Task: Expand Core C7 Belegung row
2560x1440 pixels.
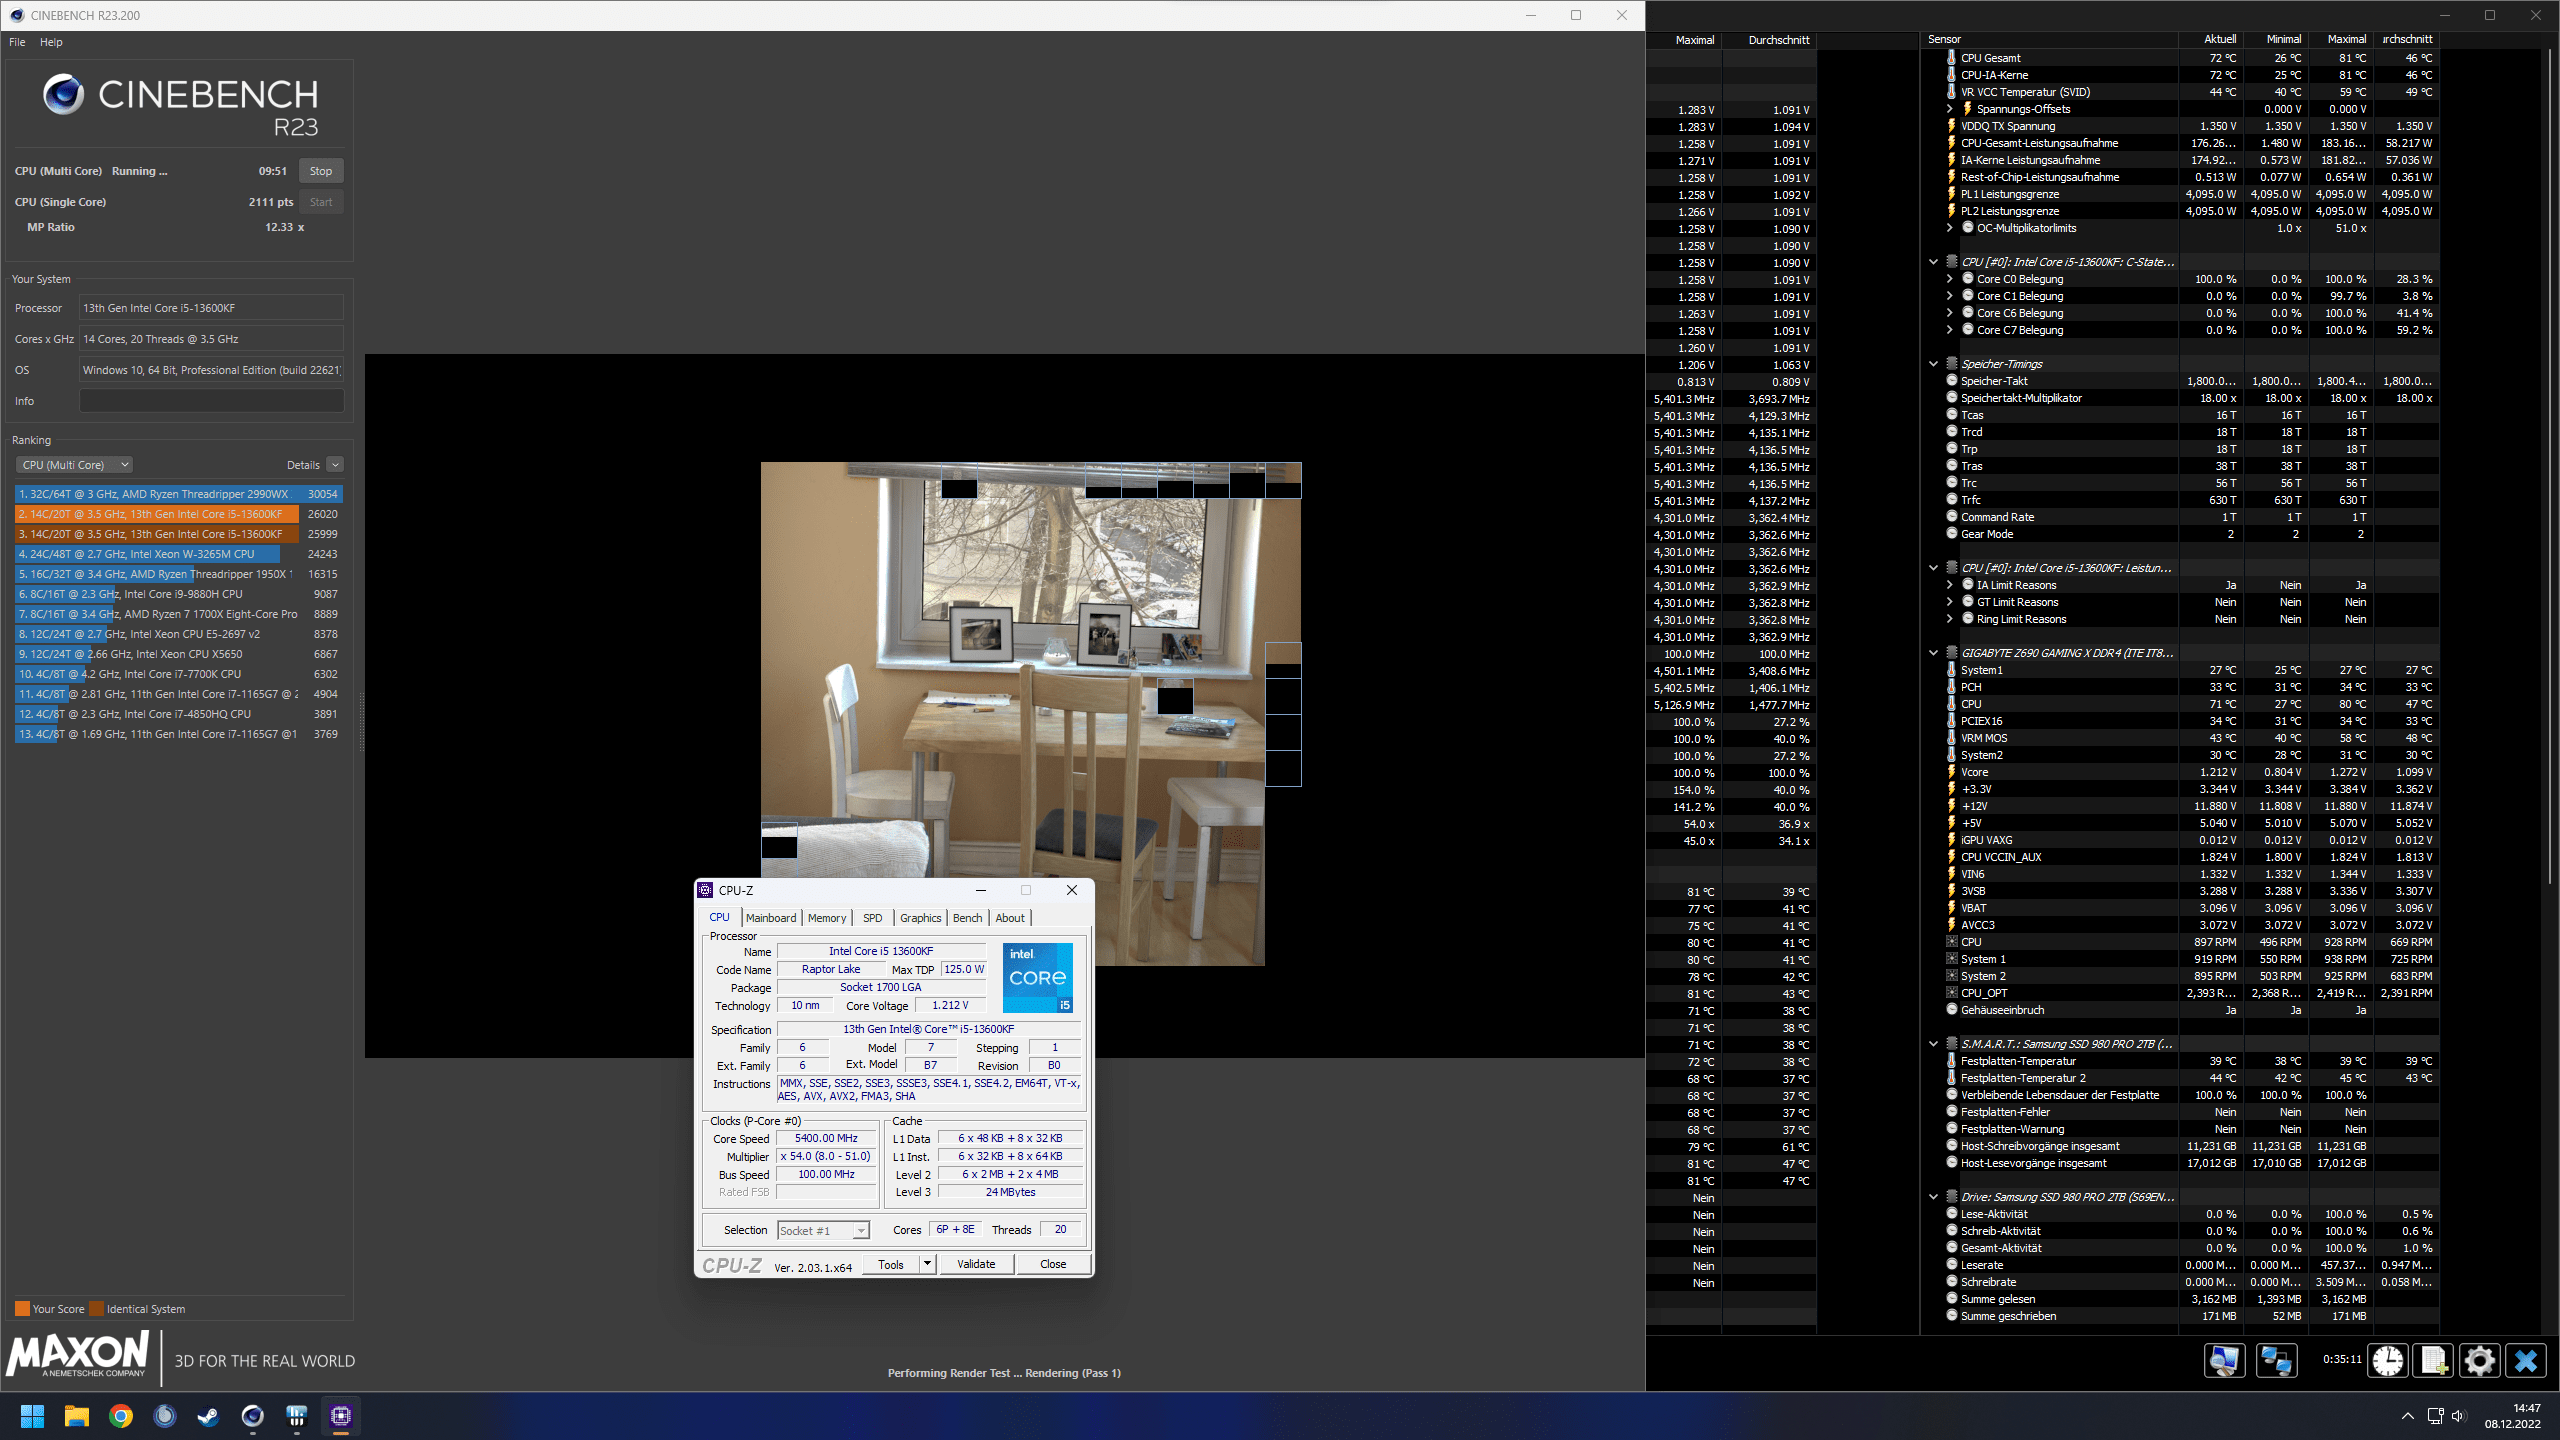Action: click(x=1949, y=330)
